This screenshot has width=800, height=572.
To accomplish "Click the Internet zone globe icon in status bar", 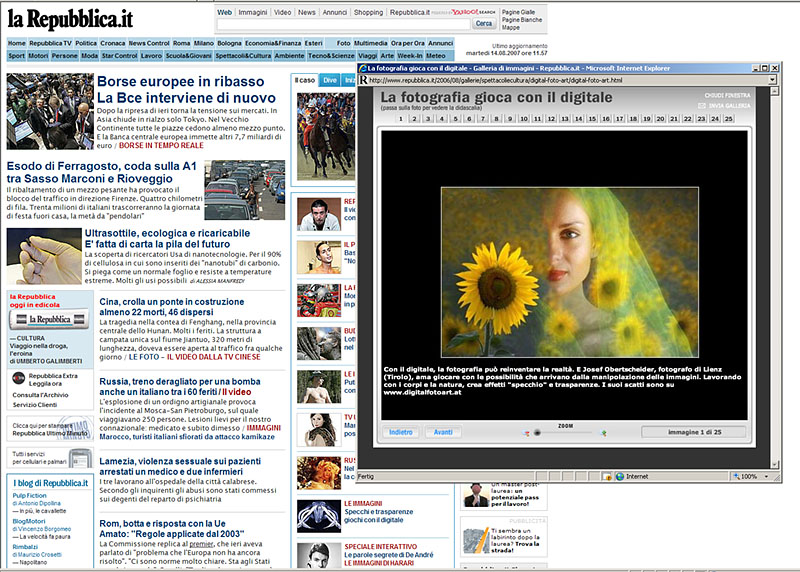I will (x=620, y=477).
